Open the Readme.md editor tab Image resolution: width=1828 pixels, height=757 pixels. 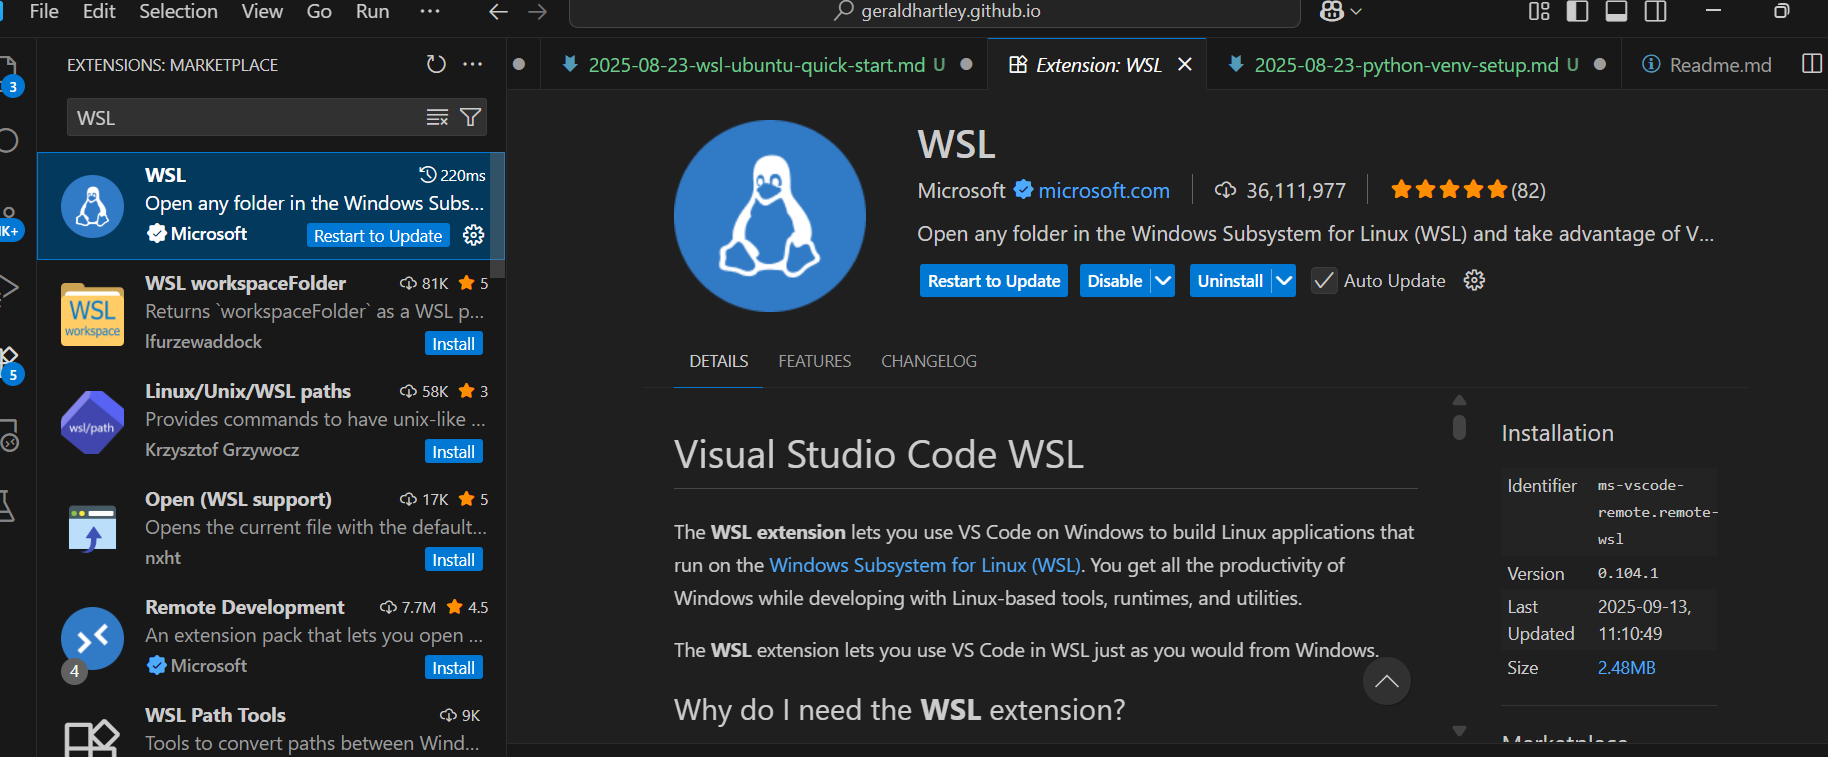coord(1707,65)
